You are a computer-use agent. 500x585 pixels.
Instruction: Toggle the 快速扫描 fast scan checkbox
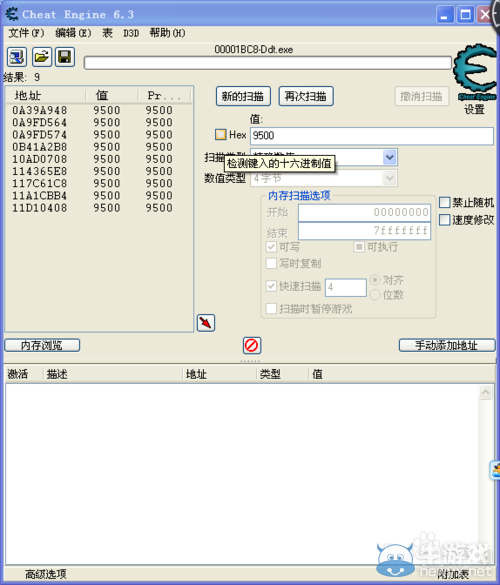(x=271, y=286)
